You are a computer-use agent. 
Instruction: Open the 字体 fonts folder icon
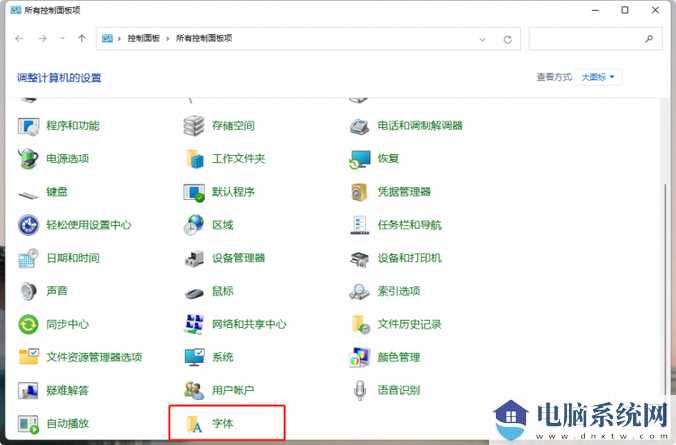[x=194, y=424]
